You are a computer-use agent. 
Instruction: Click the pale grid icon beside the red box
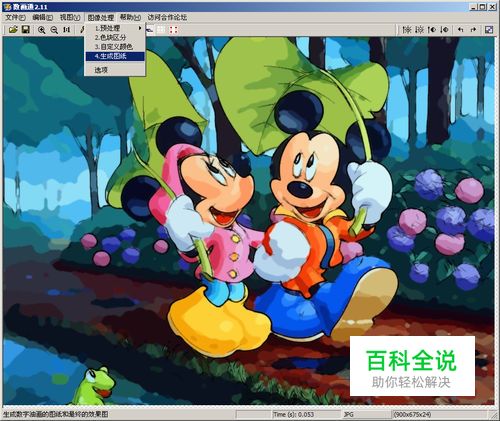[161, 30]
